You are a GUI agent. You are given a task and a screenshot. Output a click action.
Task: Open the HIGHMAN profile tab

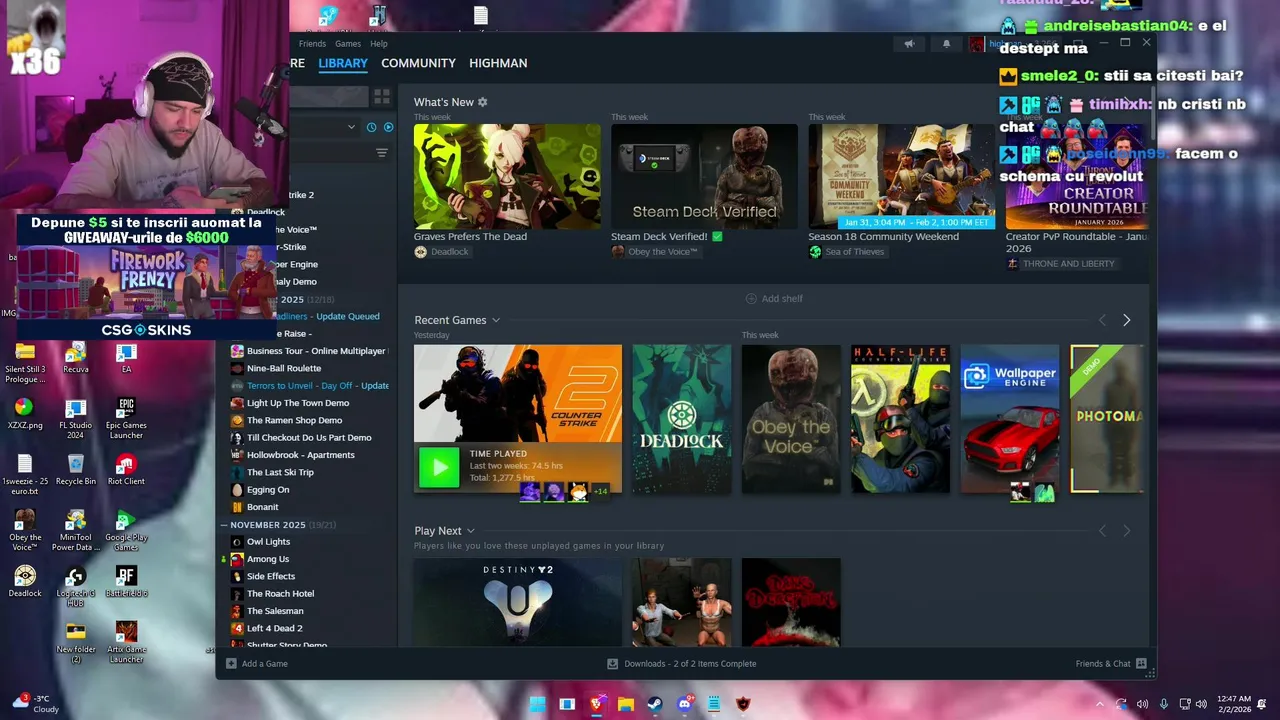click(498, 63)
